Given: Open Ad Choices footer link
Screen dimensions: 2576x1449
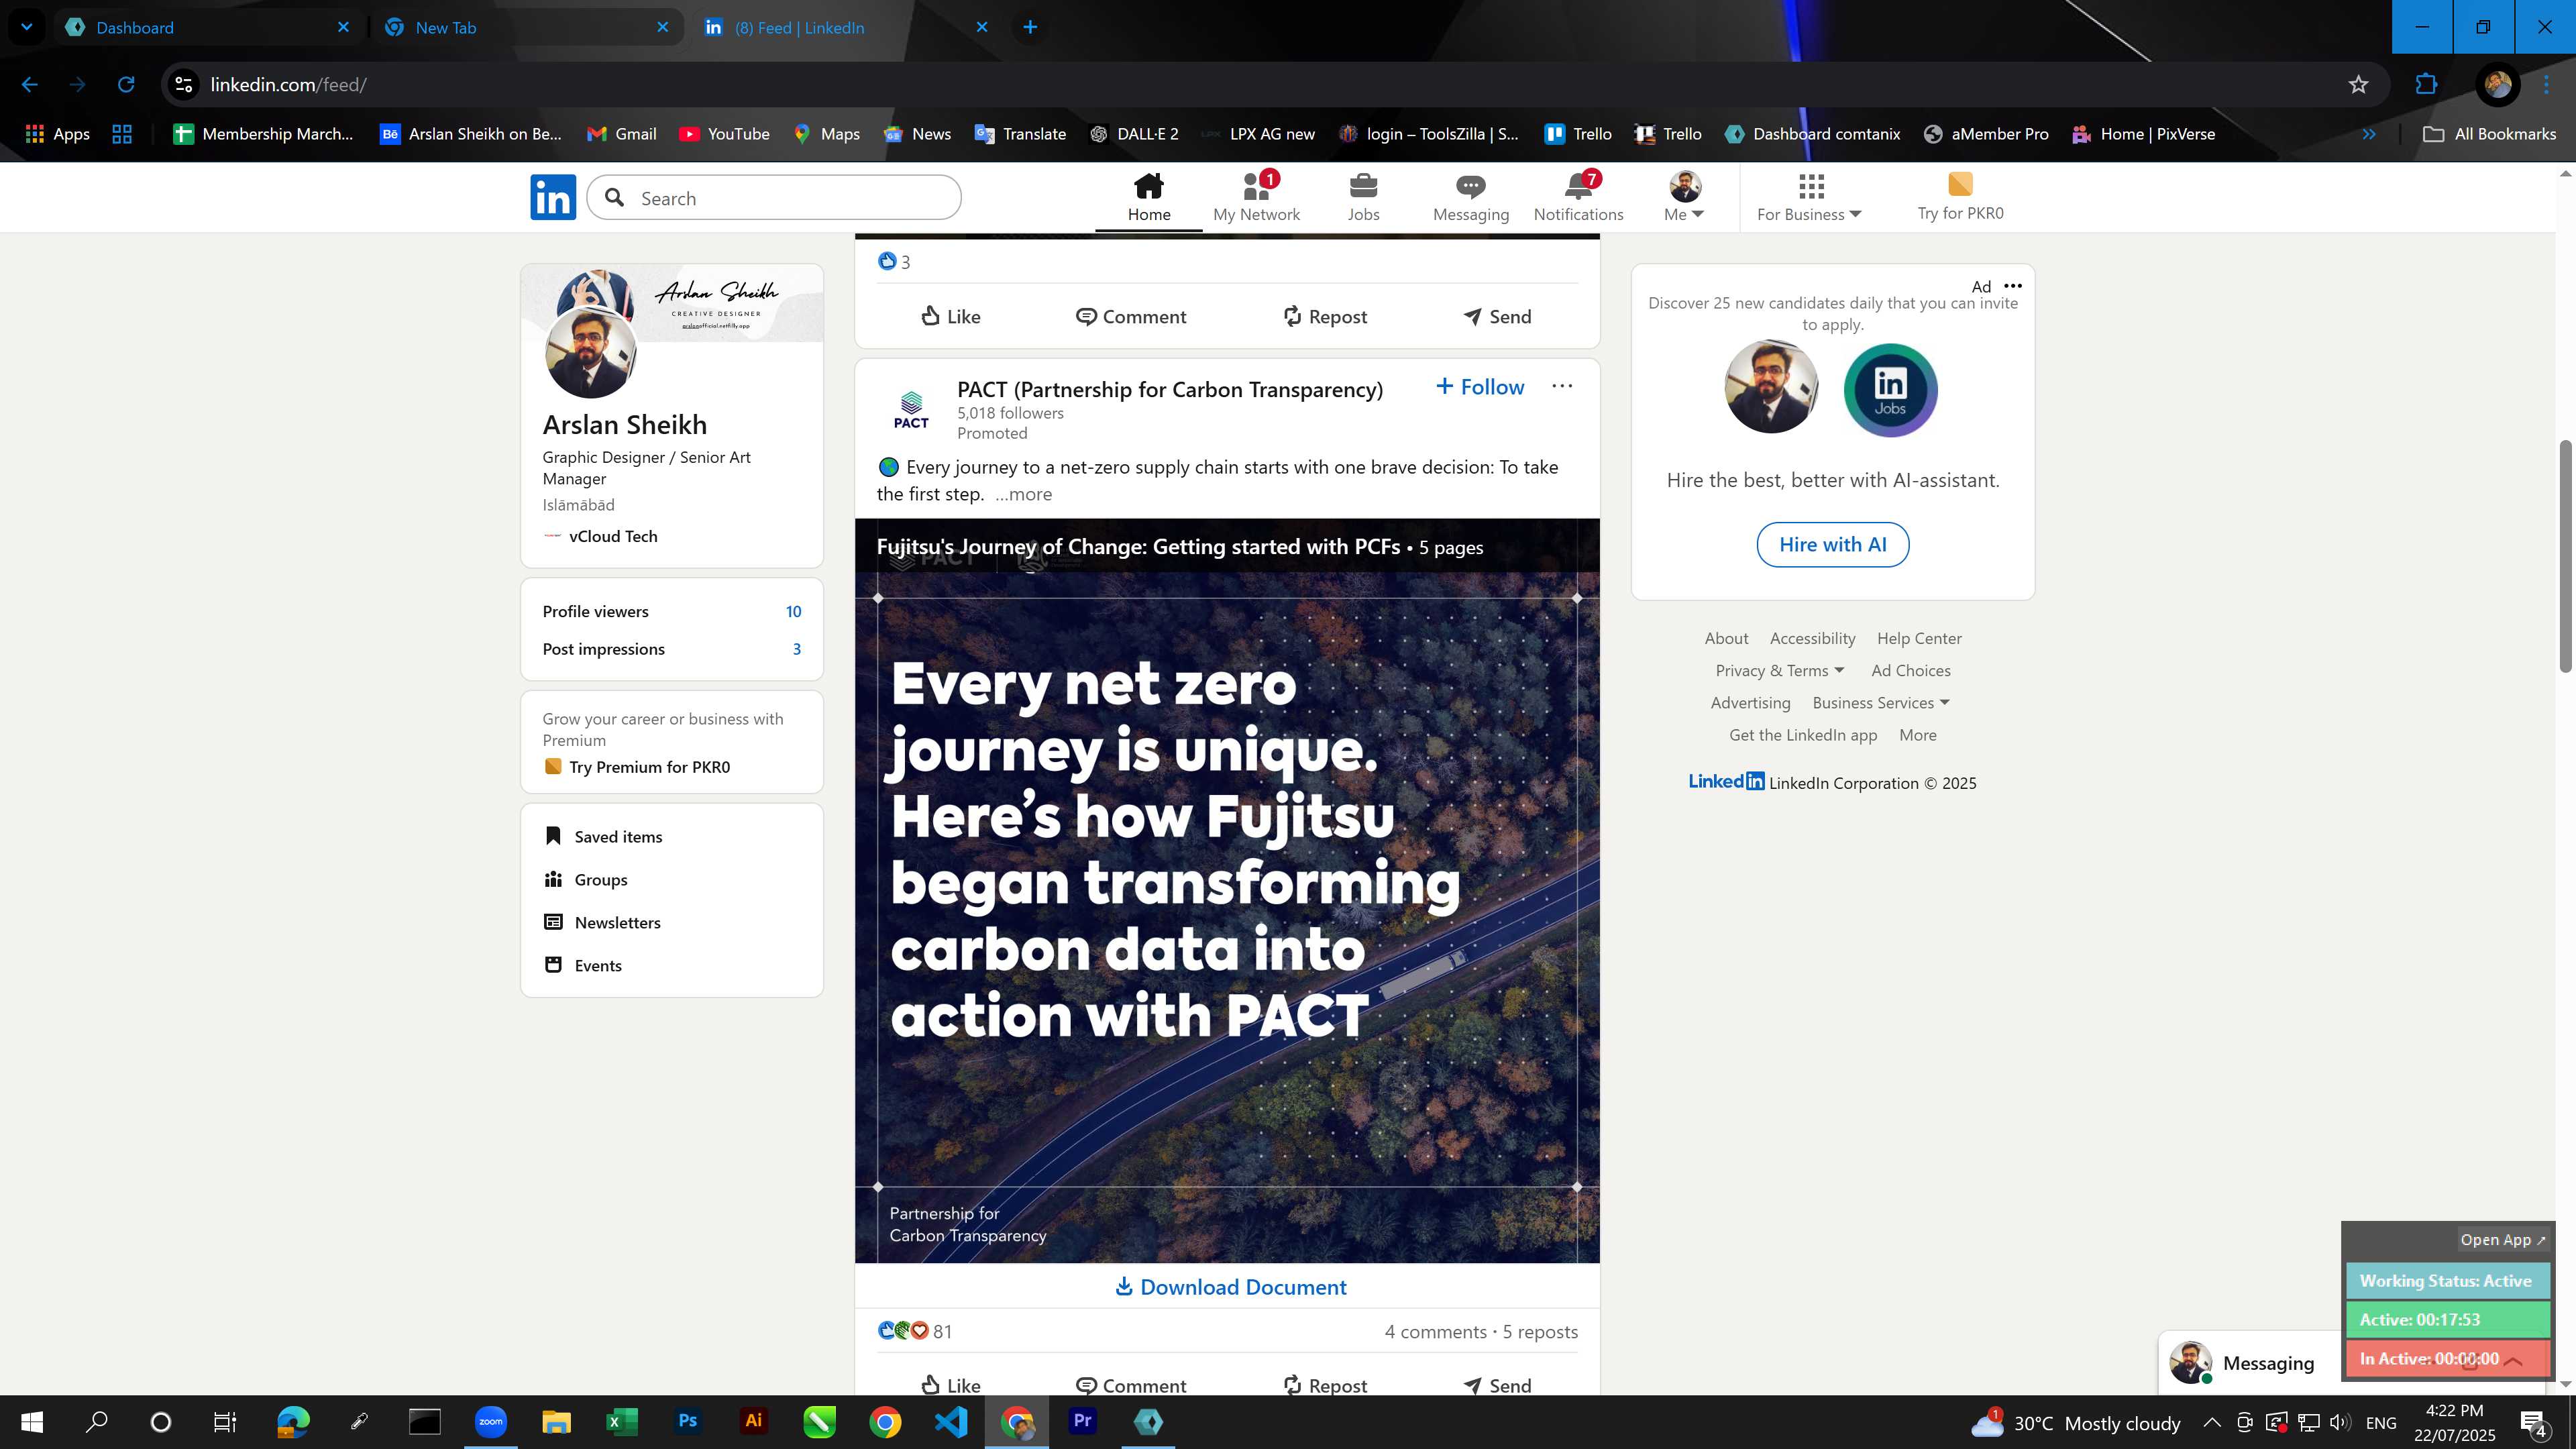Looking at the screenshot, I should tap(1910, 671).
